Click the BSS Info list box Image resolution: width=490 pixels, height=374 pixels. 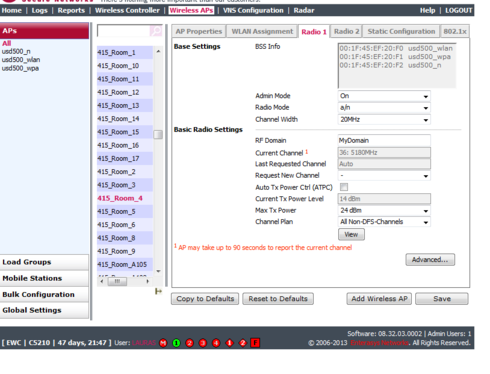coord(397,66)
